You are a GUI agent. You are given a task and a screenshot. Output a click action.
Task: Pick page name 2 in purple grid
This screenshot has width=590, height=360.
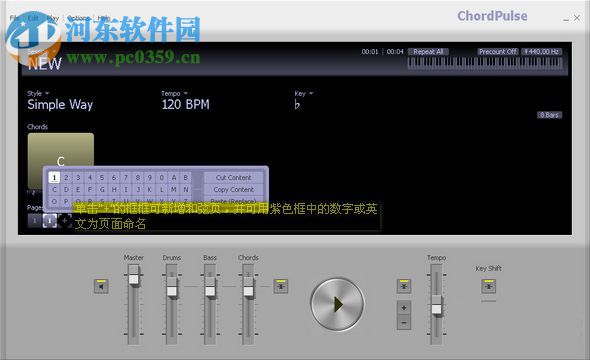[x=66, y=178]
